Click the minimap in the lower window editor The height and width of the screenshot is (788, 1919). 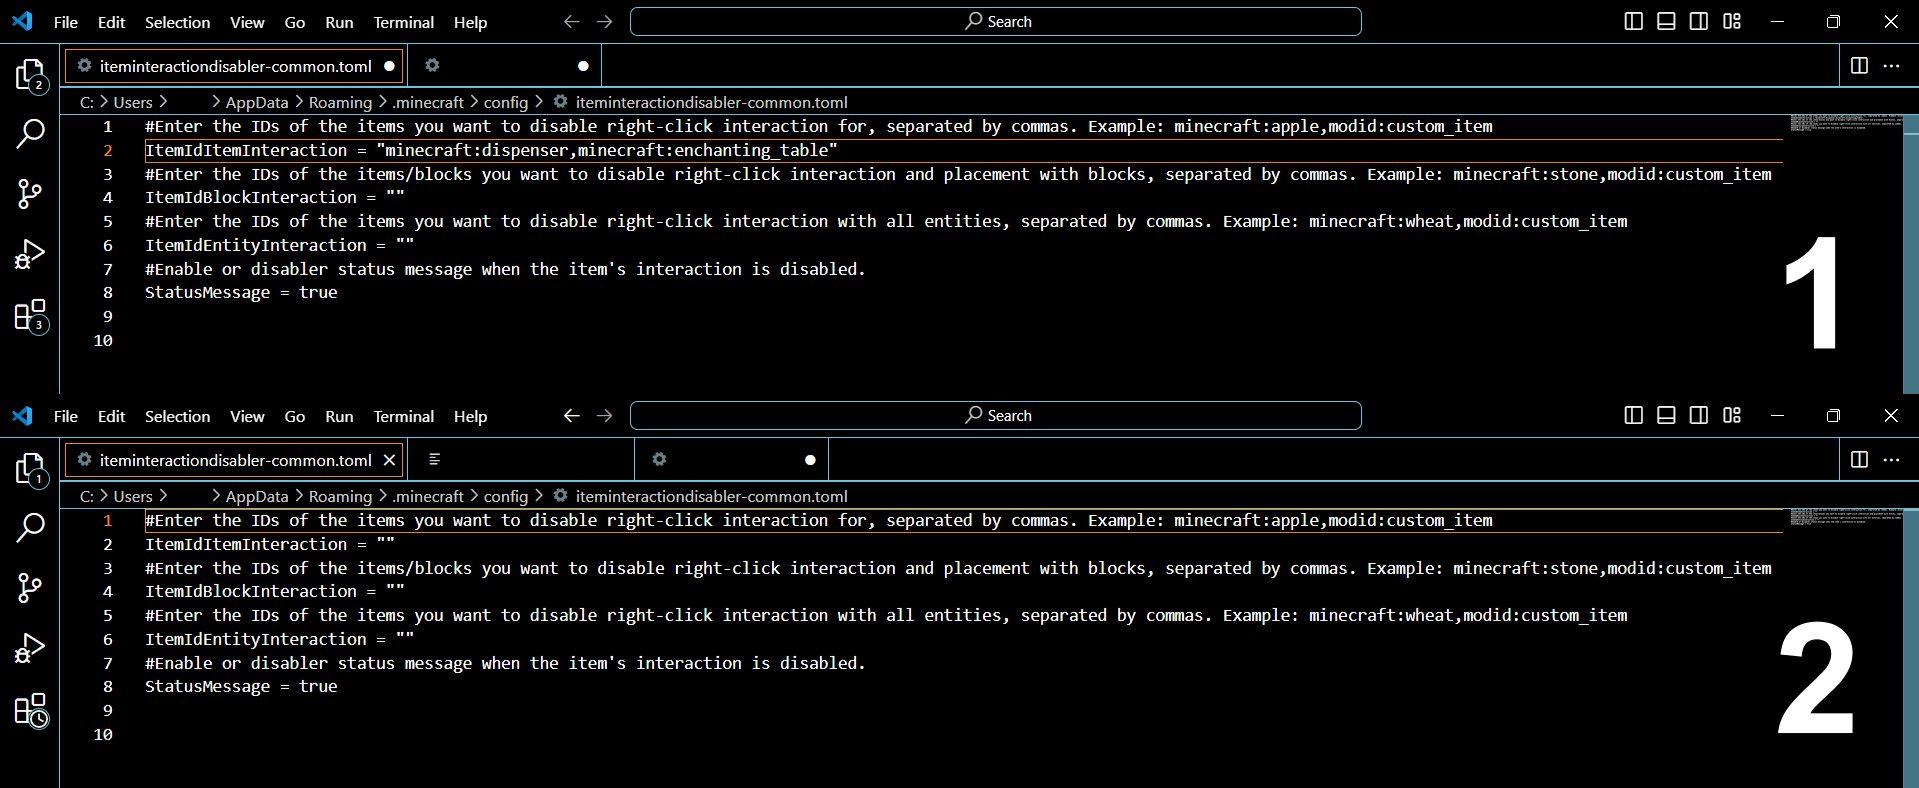(1845, 518)
